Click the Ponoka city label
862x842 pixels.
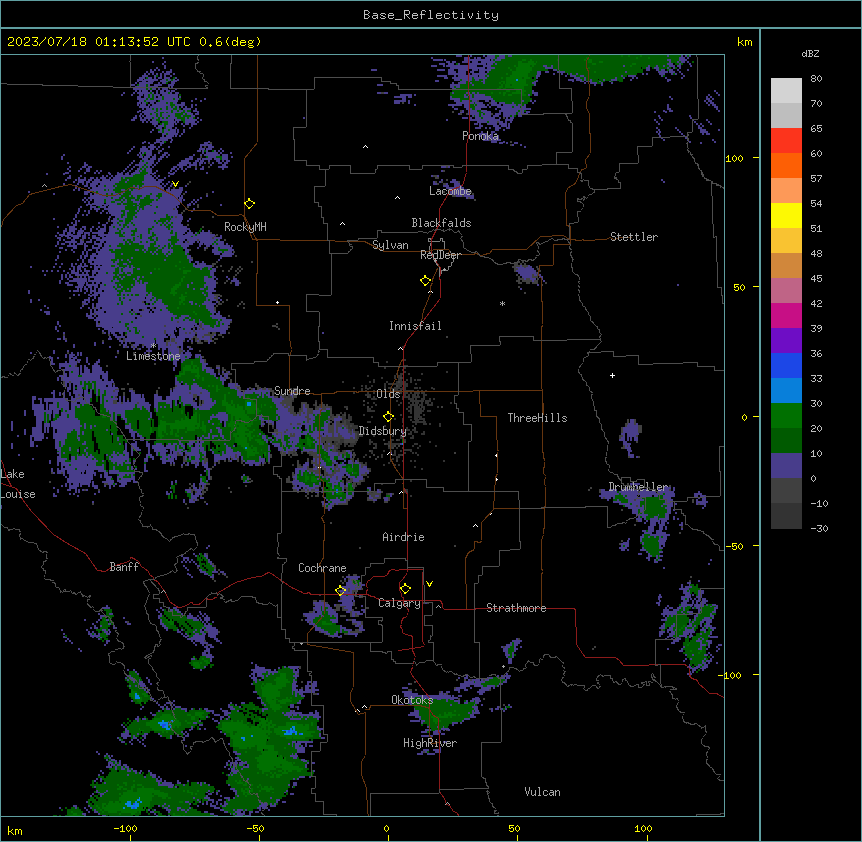480,136
